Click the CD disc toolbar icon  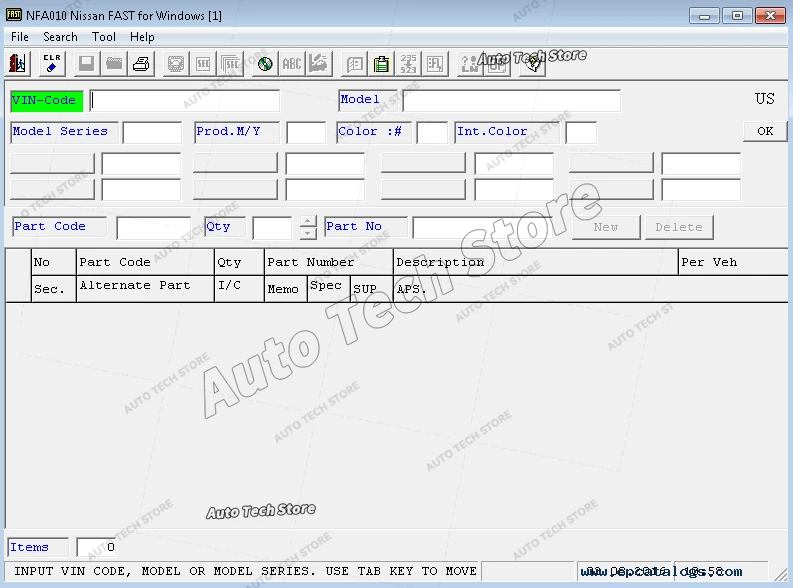click(265, 64)
